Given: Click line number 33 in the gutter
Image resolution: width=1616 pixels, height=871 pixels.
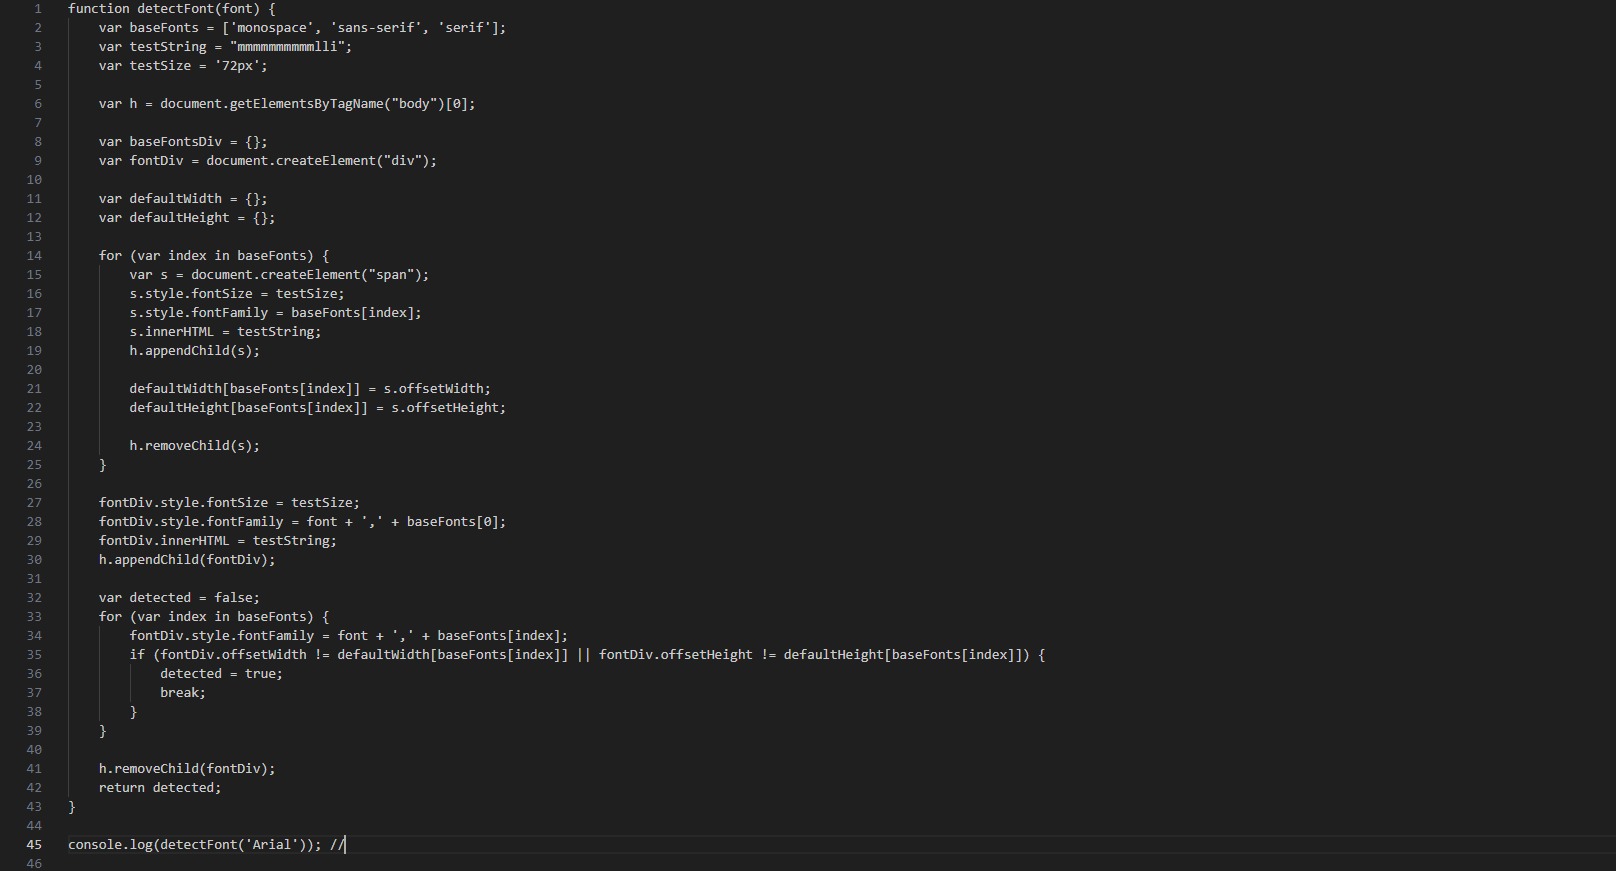Looking at the screenshot, I should coord(34,616).
